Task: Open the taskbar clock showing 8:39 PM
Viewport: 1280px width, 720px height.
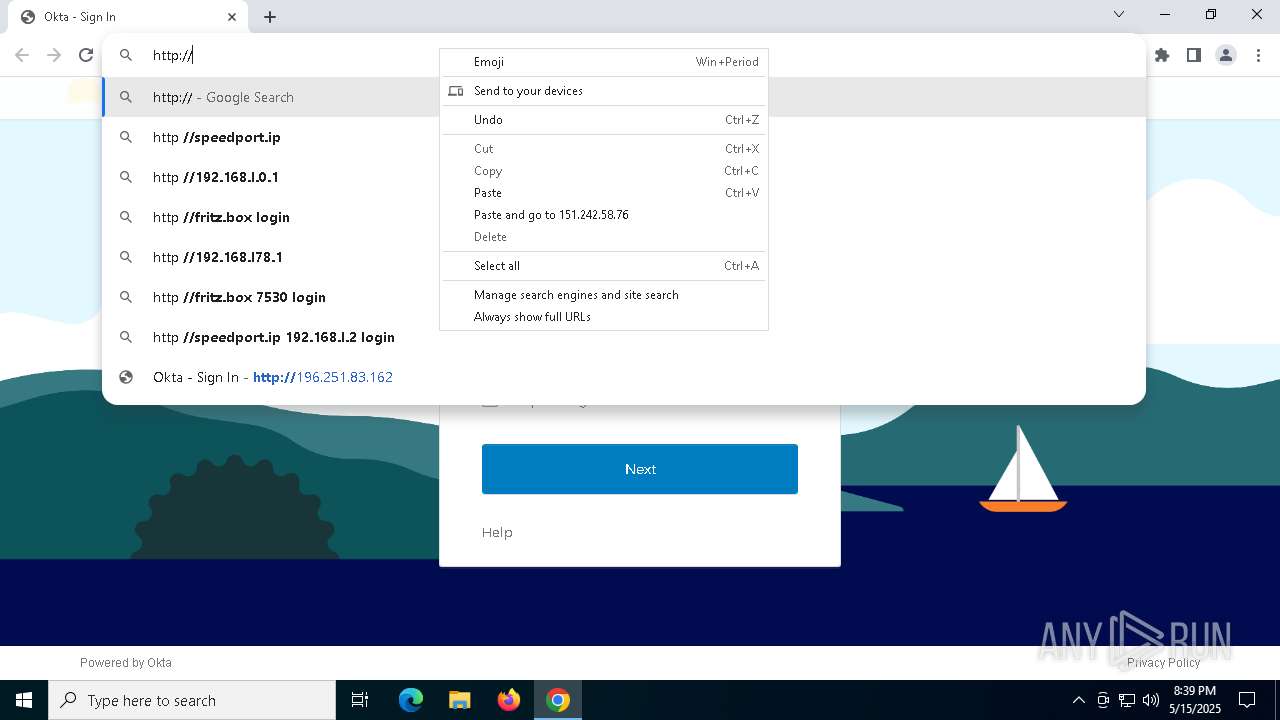Action: coord(1195,700)
